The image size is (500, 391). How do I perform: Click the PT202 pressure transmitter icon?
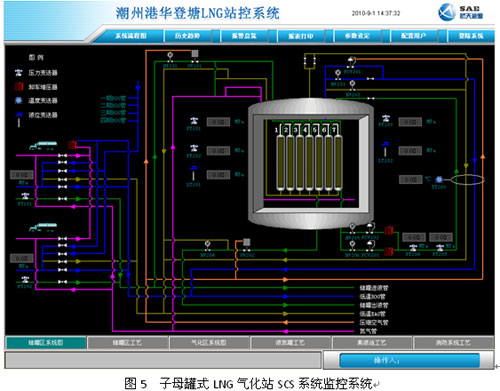click(x=194, y=148)
